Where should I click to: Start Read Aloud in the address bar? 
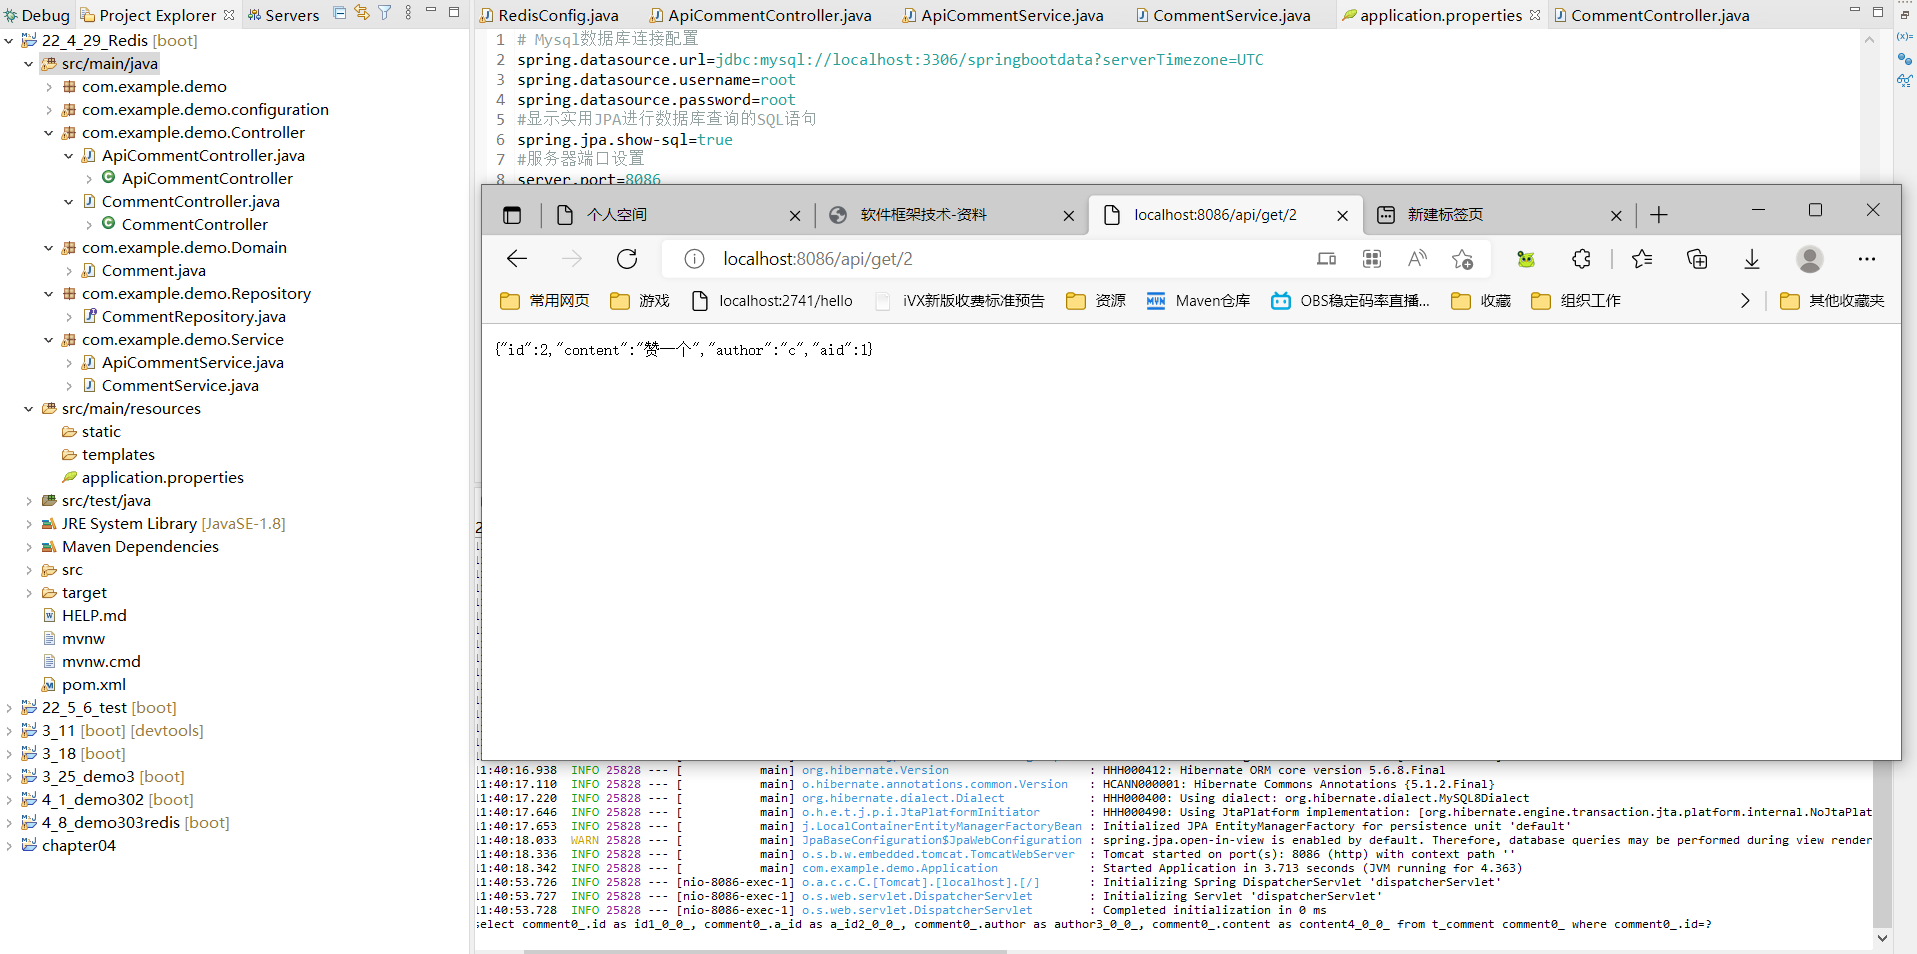point(1417,259)
